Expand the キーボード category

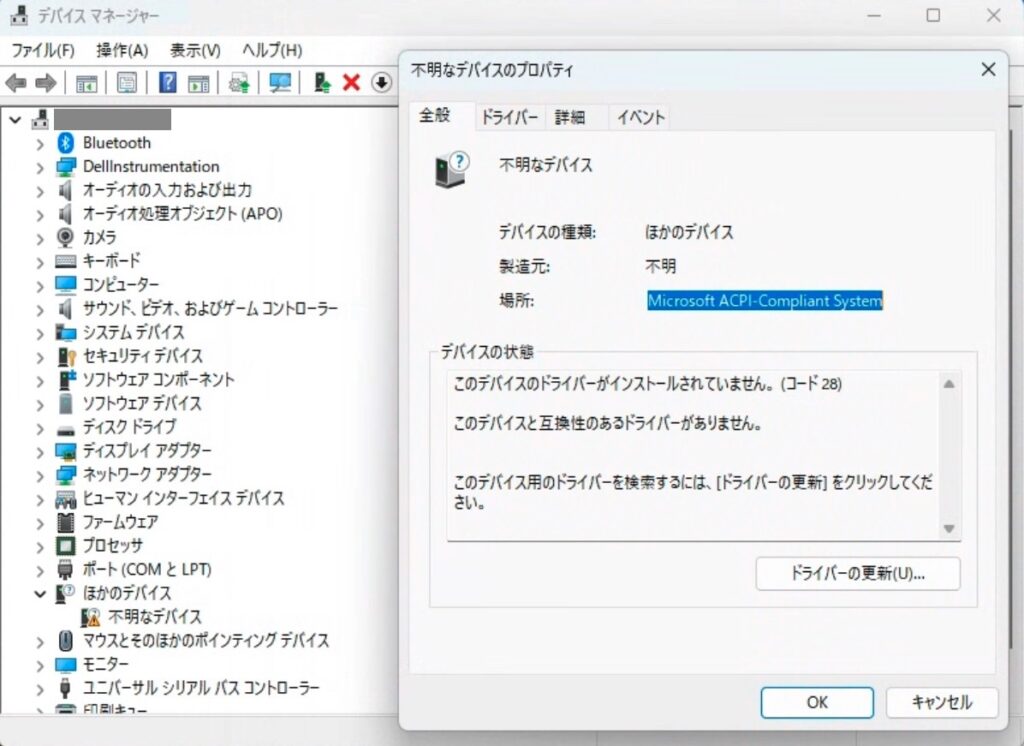(40, 261)
